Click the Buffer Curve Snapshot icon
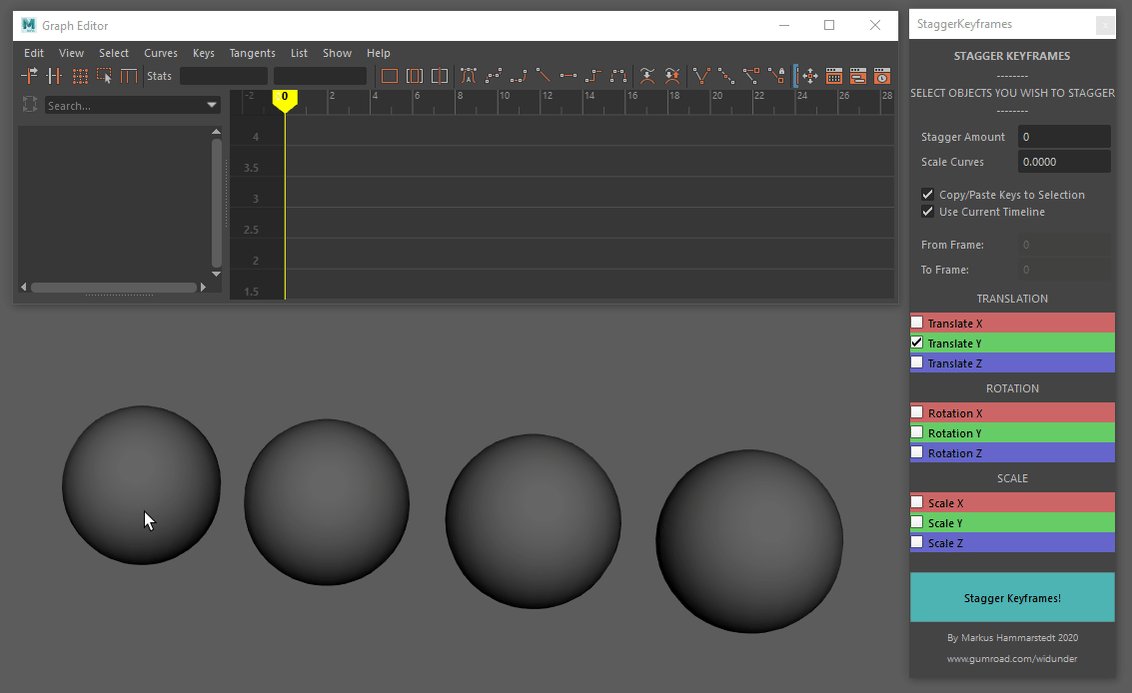Screen dimensions: 1132x693 647,76
